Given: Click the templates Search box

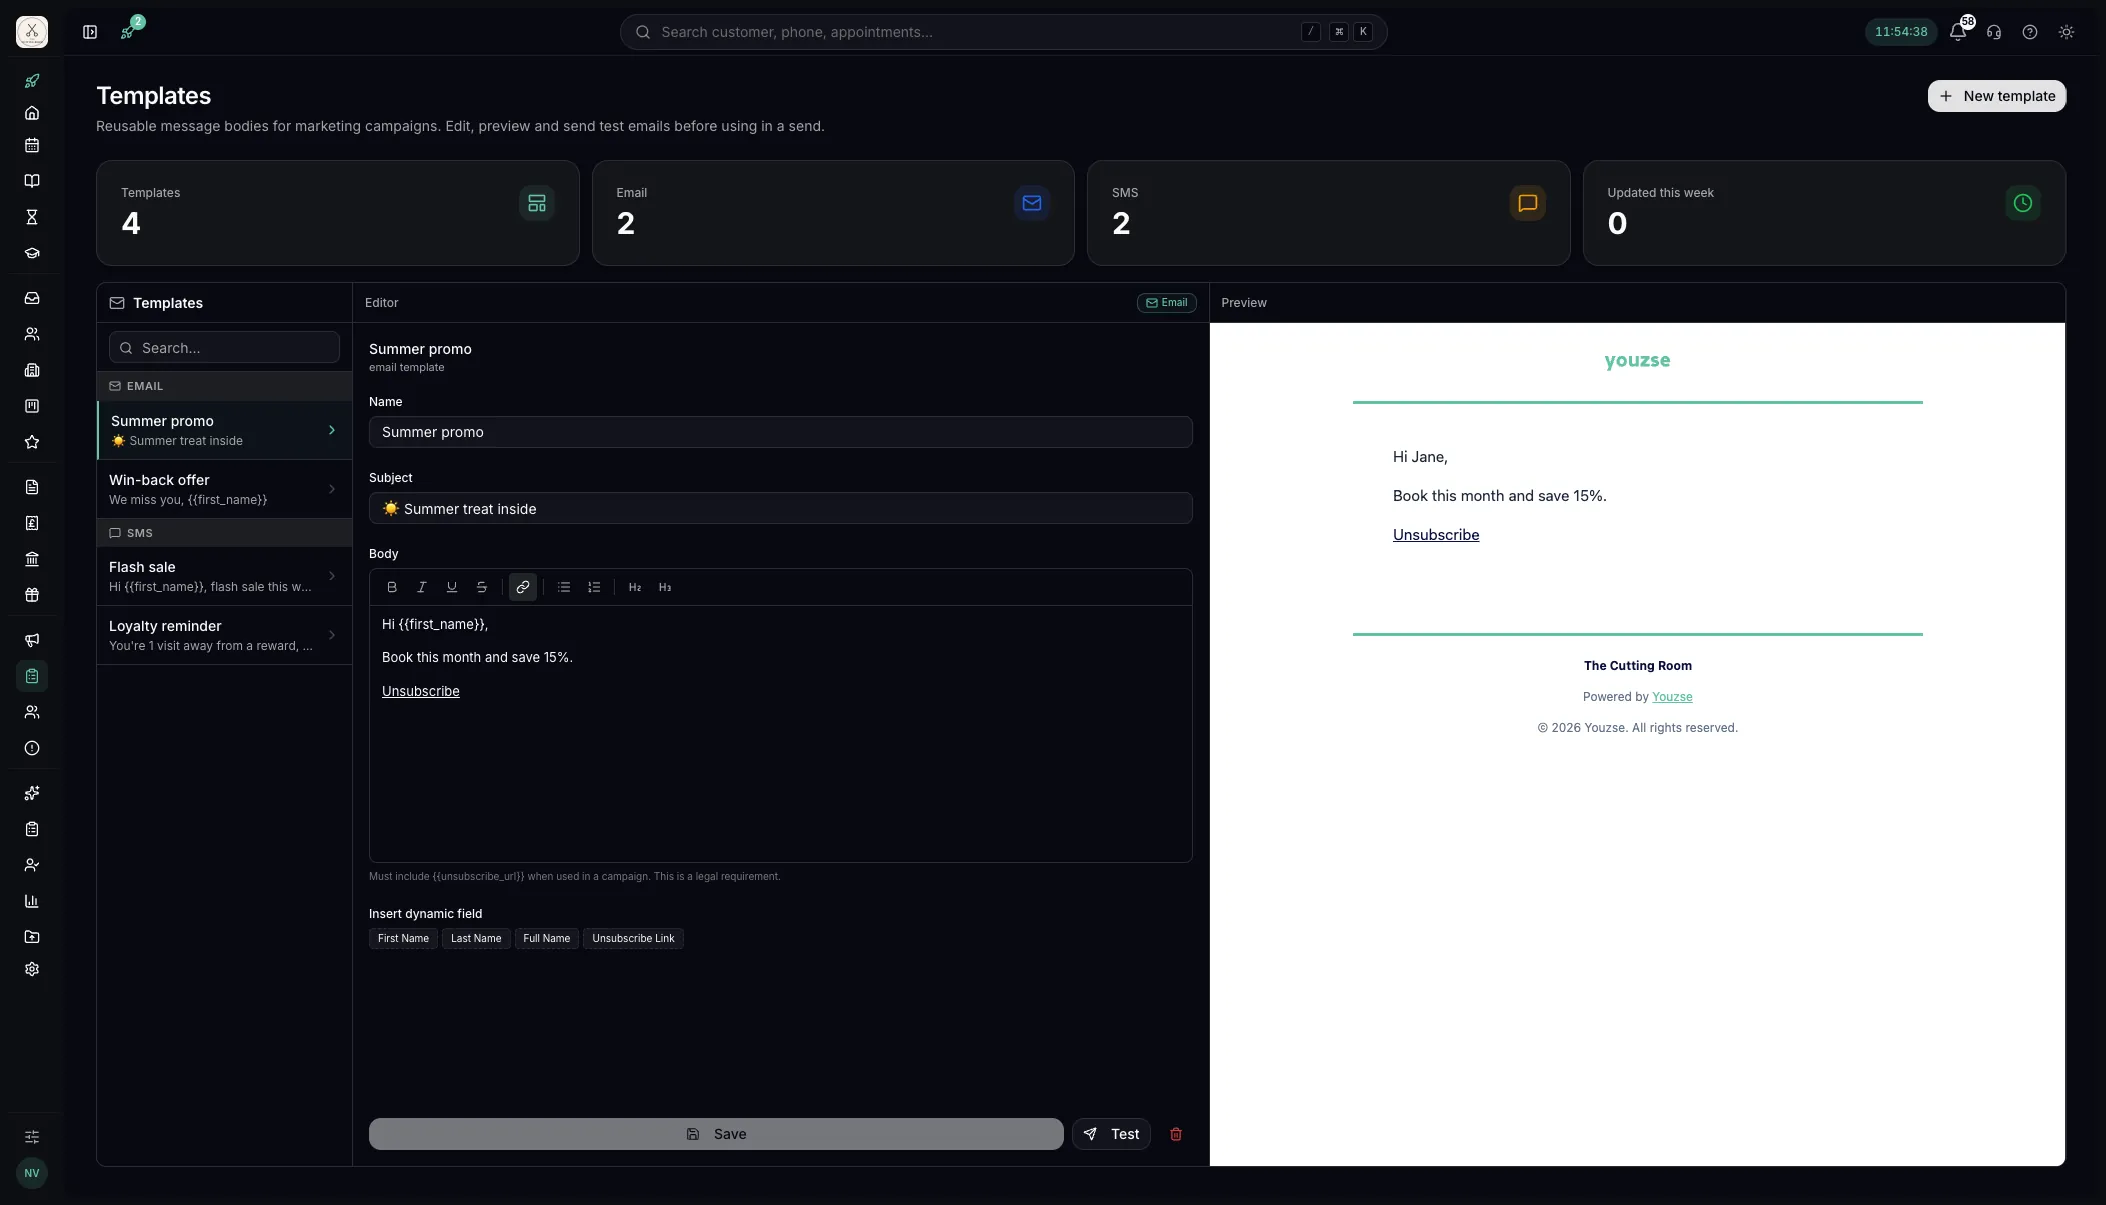Looking at the screenshot, I should click(x=224, y=348).
